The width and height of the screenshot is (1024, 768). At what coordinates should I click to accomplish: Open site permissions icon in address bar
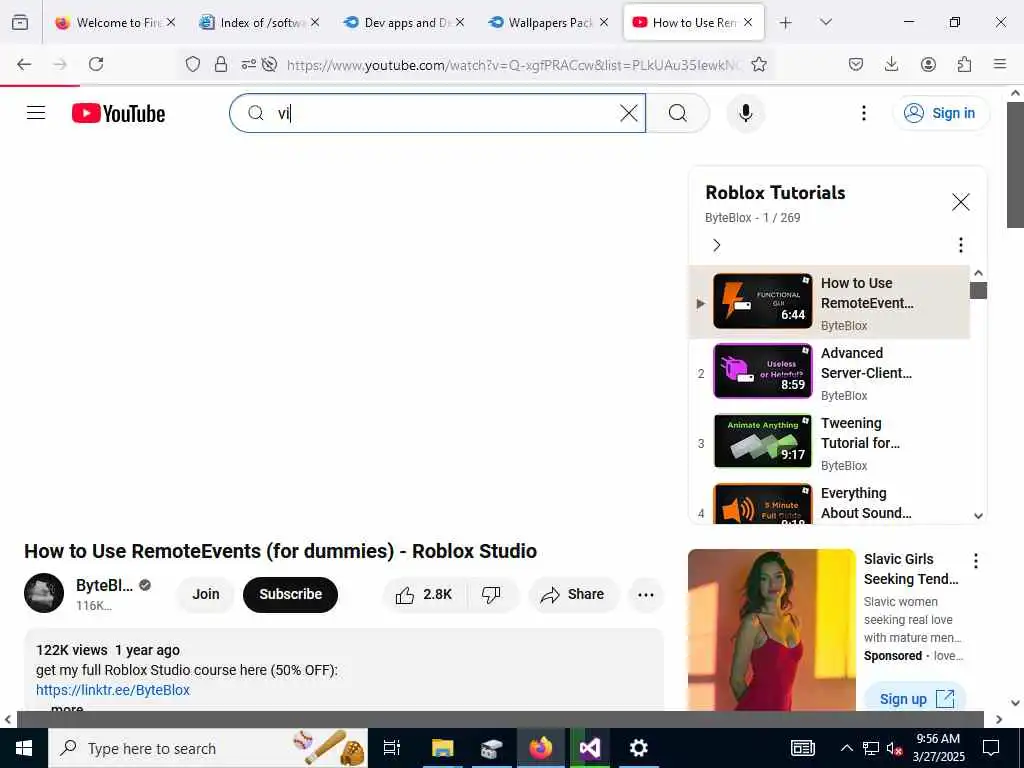[x=248, y=64]
